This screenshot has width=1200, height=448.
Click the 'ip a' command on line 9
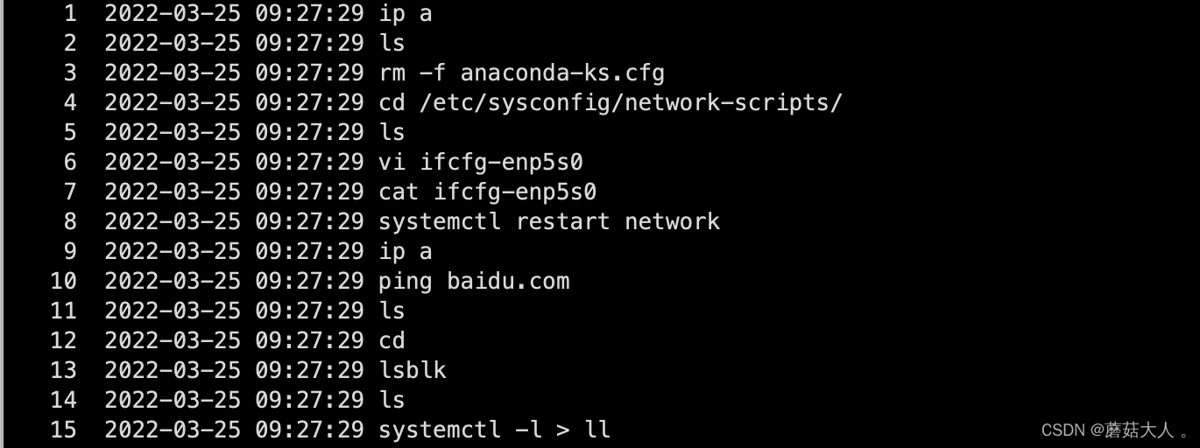(x=406, y=251)
